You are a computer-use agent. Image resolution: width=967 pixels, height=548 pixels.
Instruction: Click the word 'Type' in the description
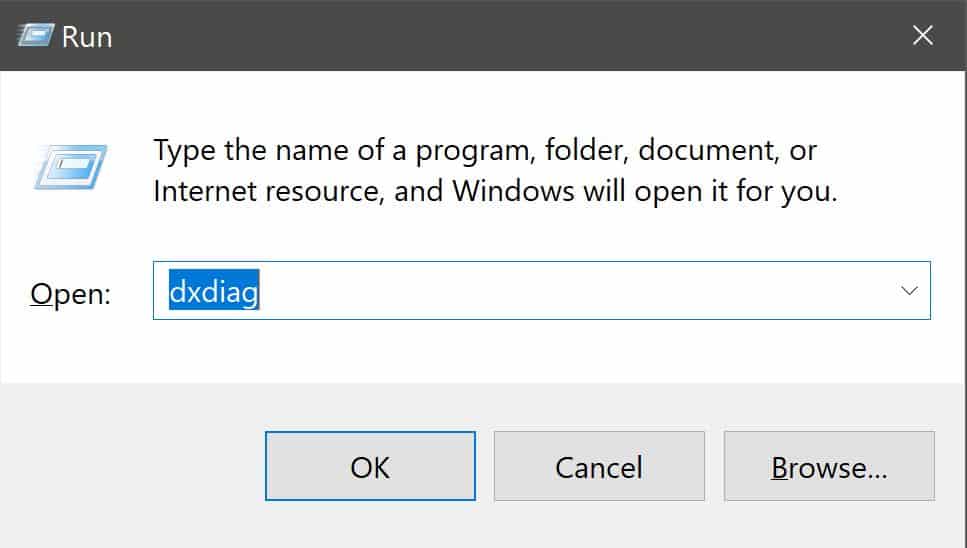coord(184,151)
